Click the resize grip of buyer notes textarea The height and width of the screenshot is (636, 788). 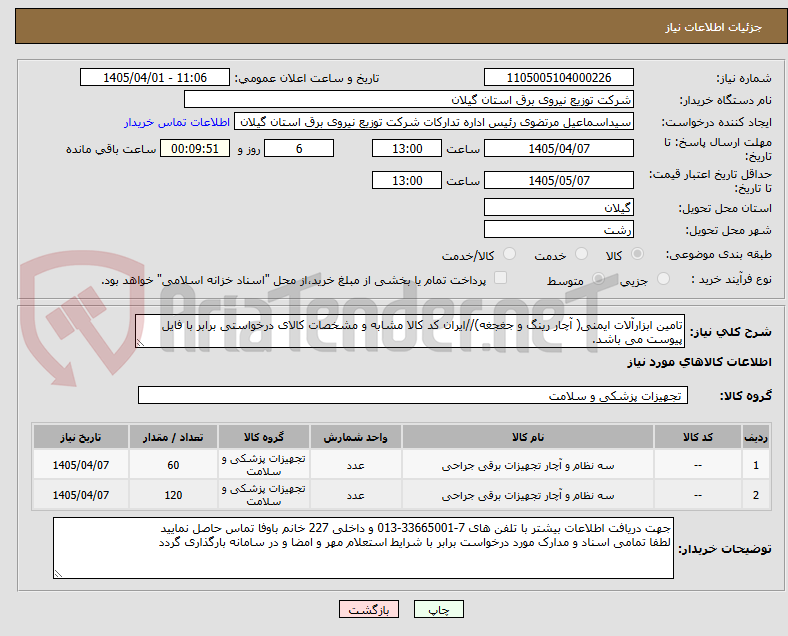coord(58,573)
